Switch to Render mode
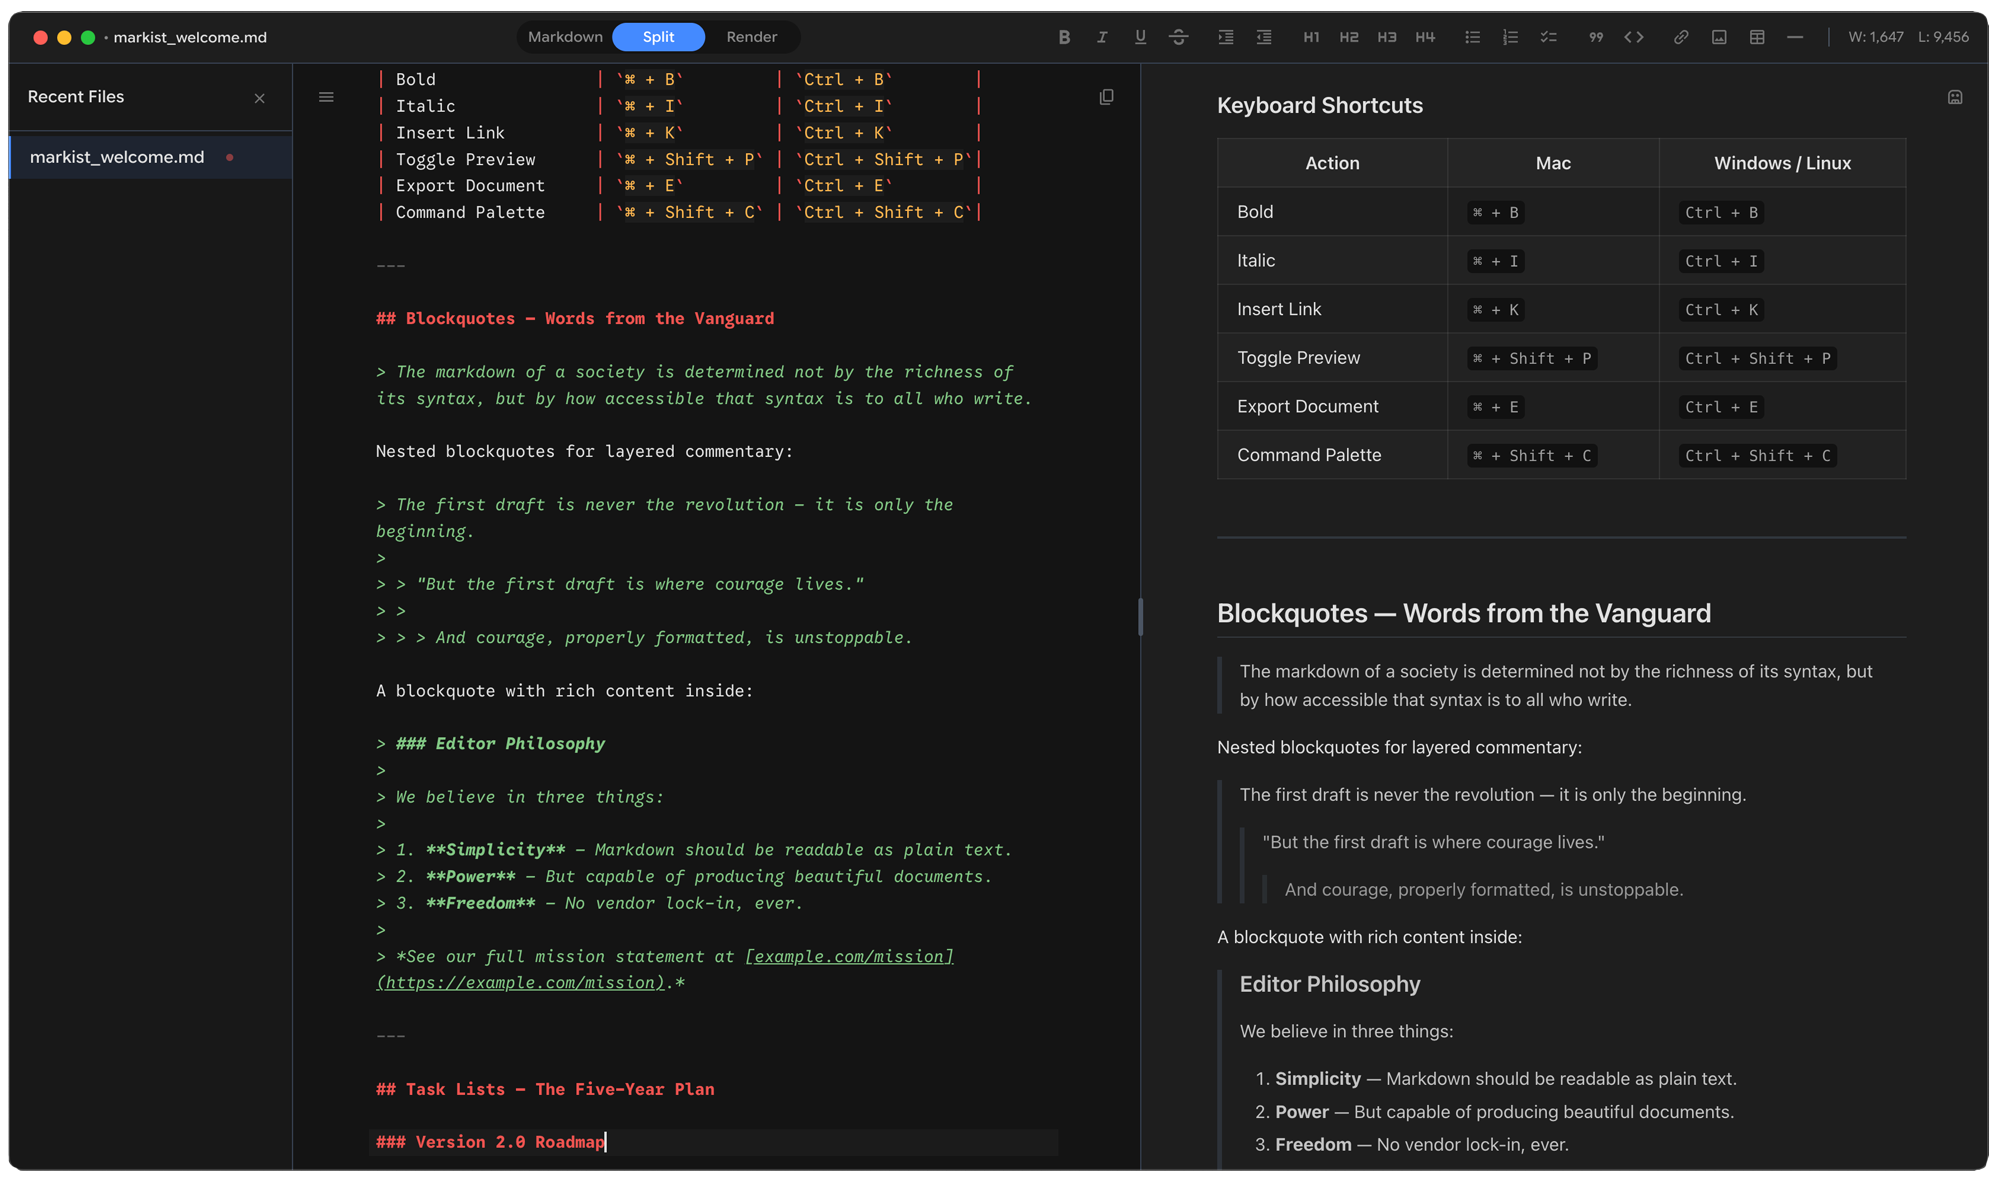This screenshot has height=1180, width=2000. coord(752,37)
